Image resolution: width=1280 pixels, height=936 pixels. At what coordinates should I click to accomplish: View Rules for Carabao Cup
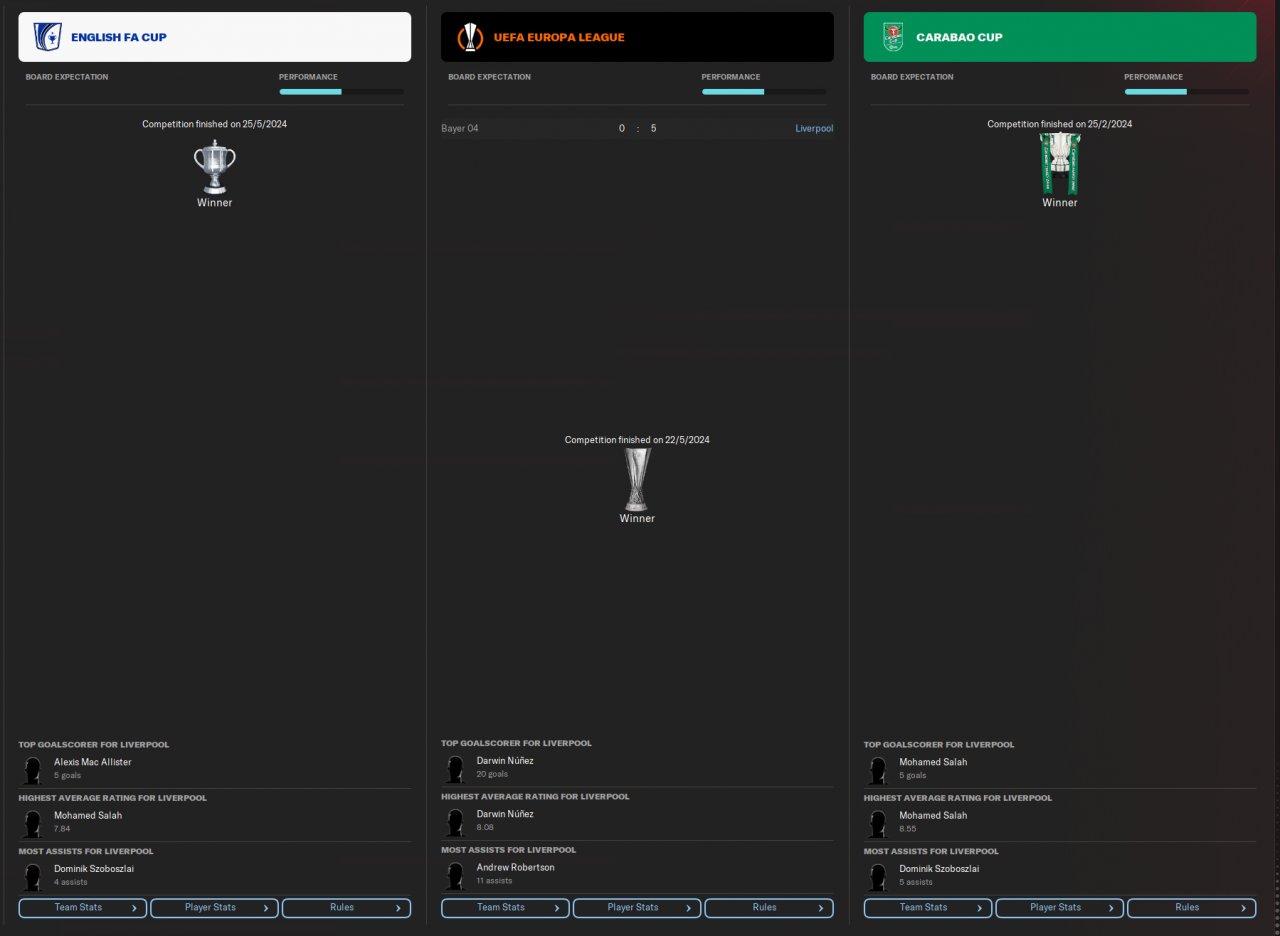(1192, 908)
